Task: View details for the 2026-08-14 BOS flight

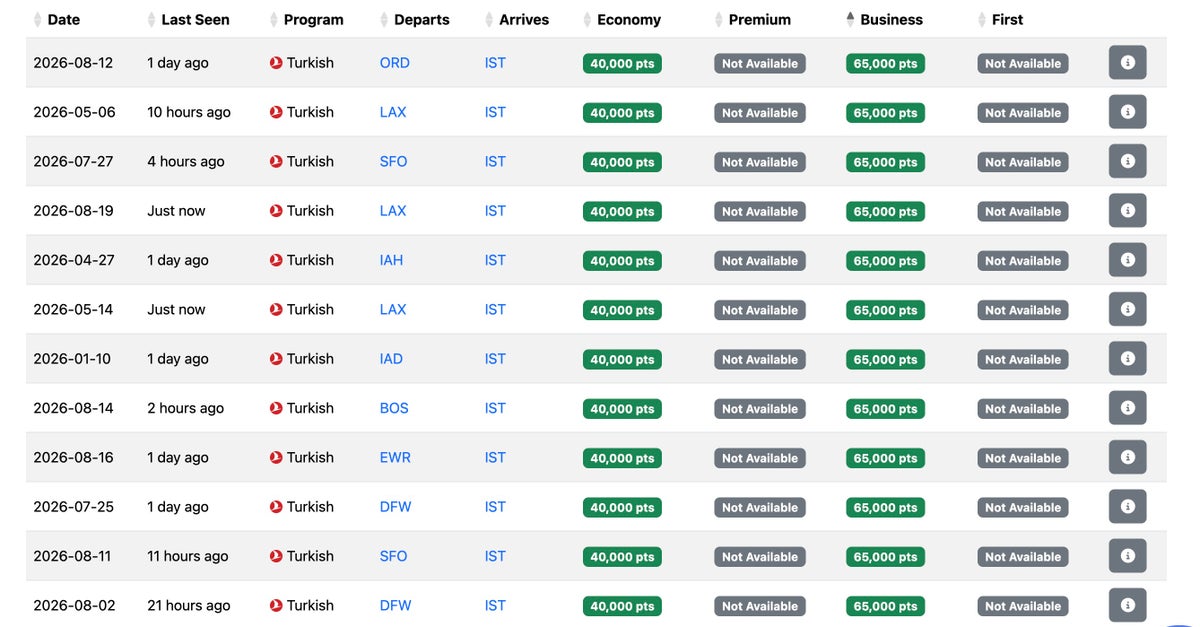Action: point(1127,408)
